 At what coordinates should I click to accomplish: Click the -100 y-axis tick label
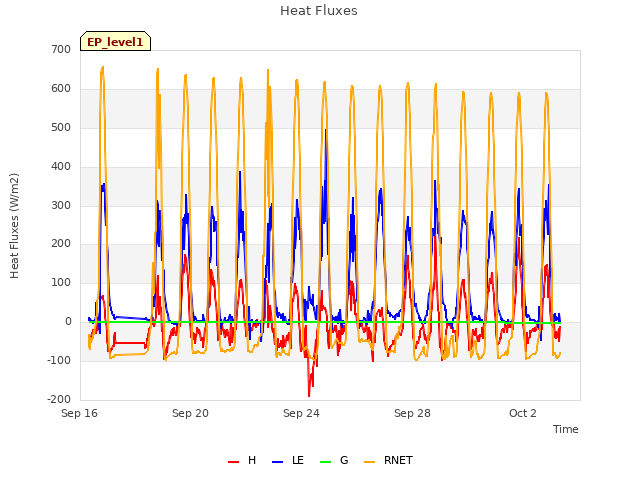(59, 360)
